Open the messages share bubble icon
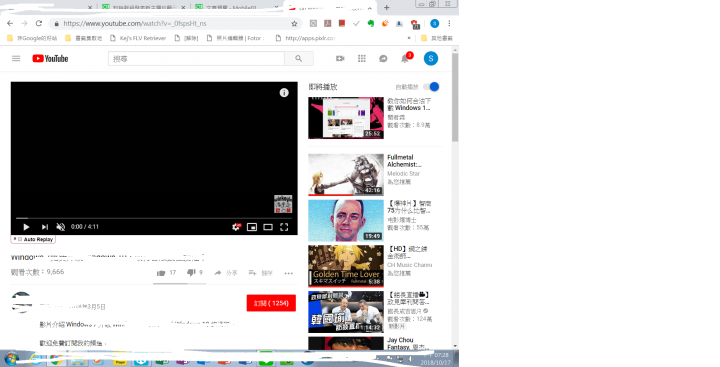Image resolution: width=720 pixels, height=367 pixels. [x=383, y=59]
